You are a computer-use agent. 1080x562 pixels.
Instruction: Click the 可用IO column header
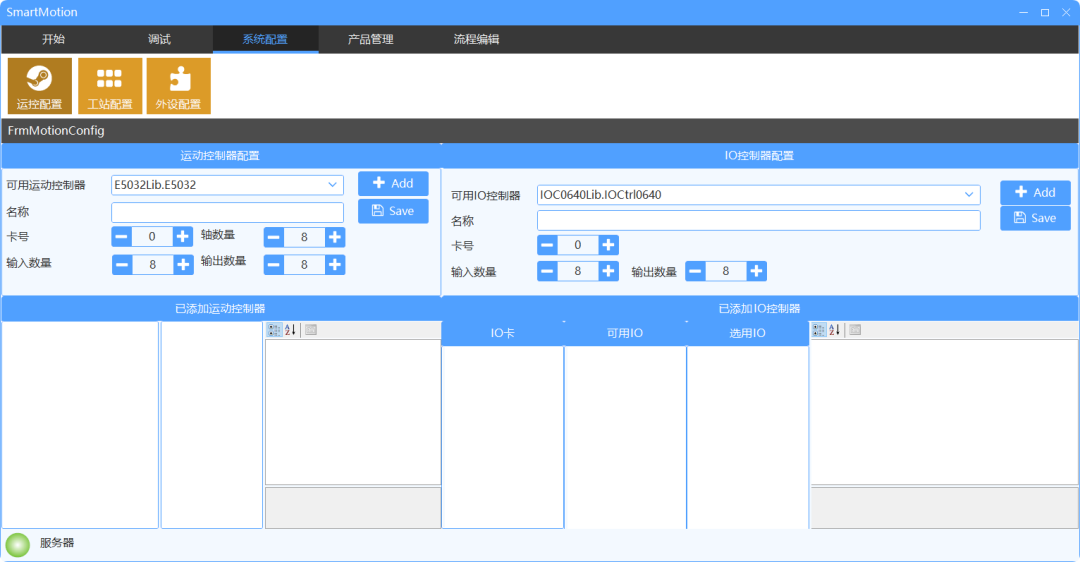[625, 333]
